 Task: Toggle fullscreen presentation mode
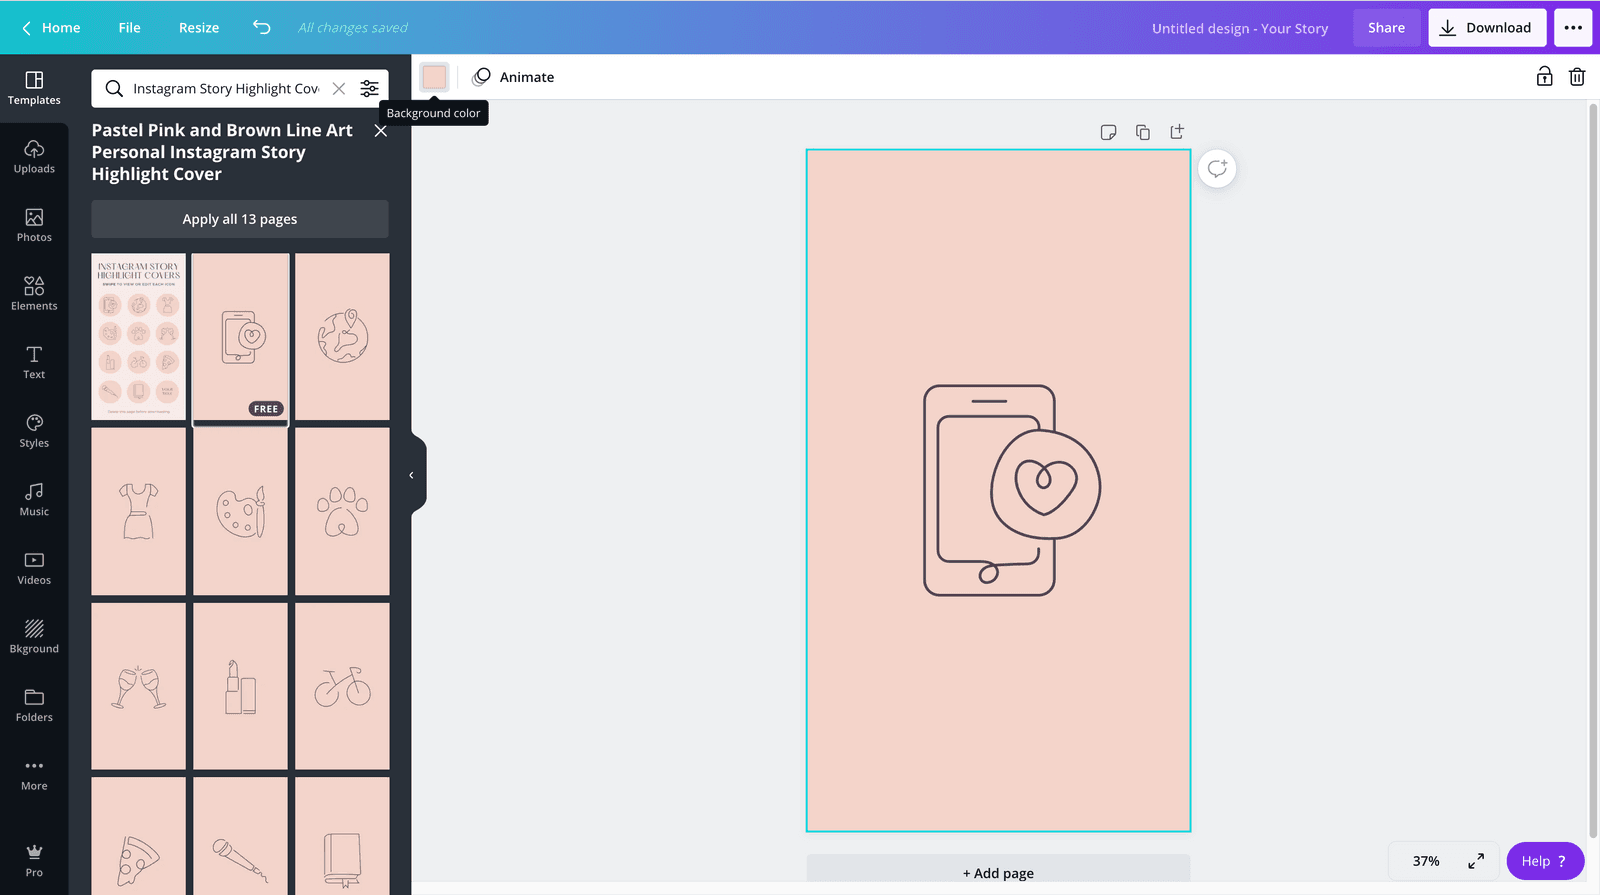1476,861
